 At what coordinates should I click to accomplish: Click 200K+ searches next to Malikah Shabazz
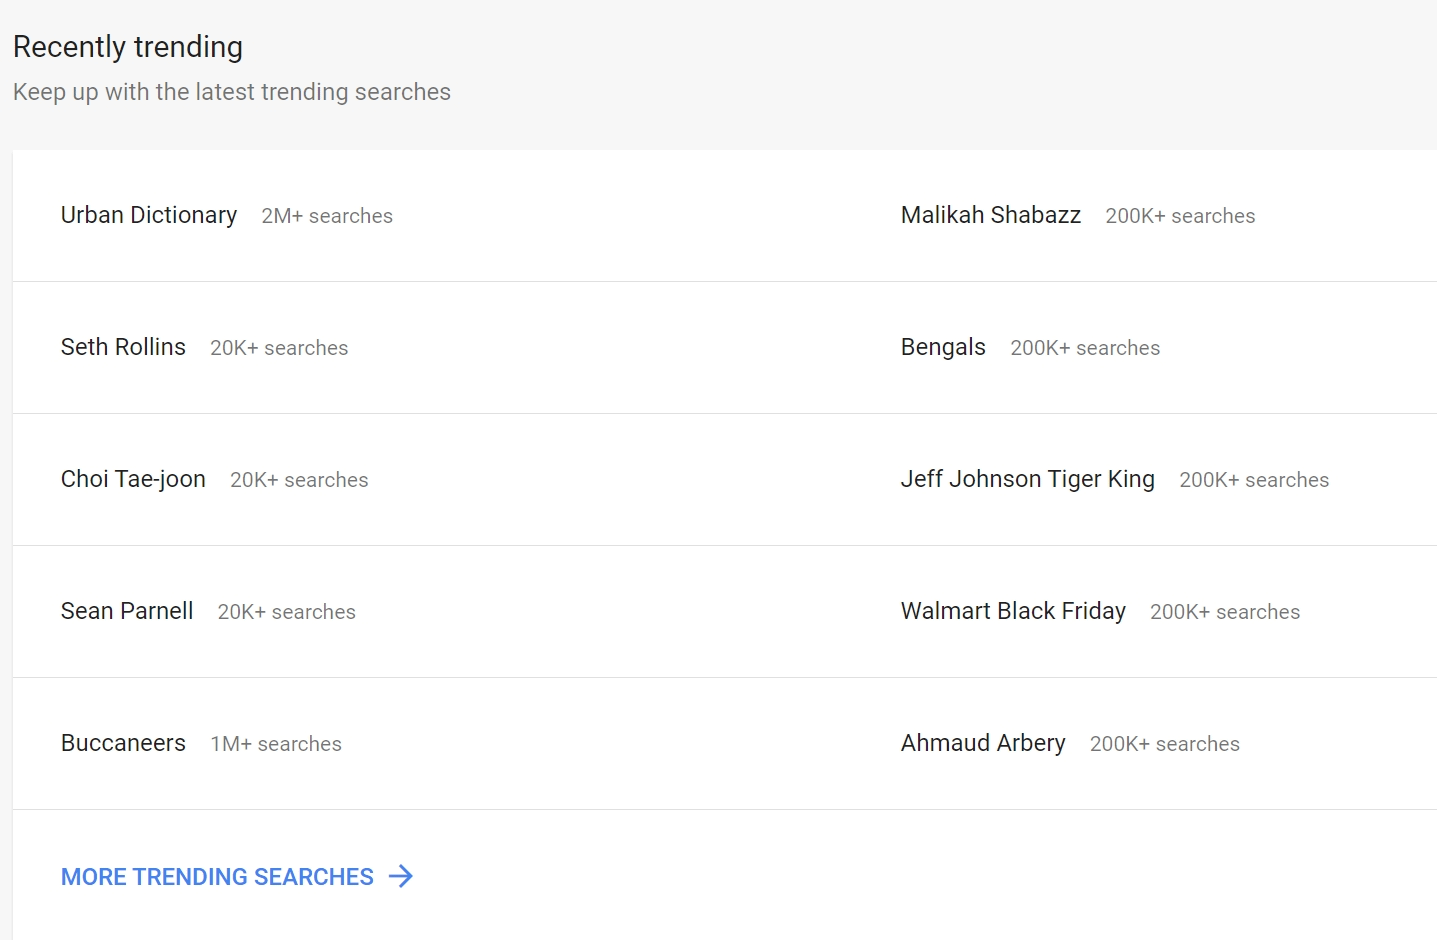[x=1180, y=216]
